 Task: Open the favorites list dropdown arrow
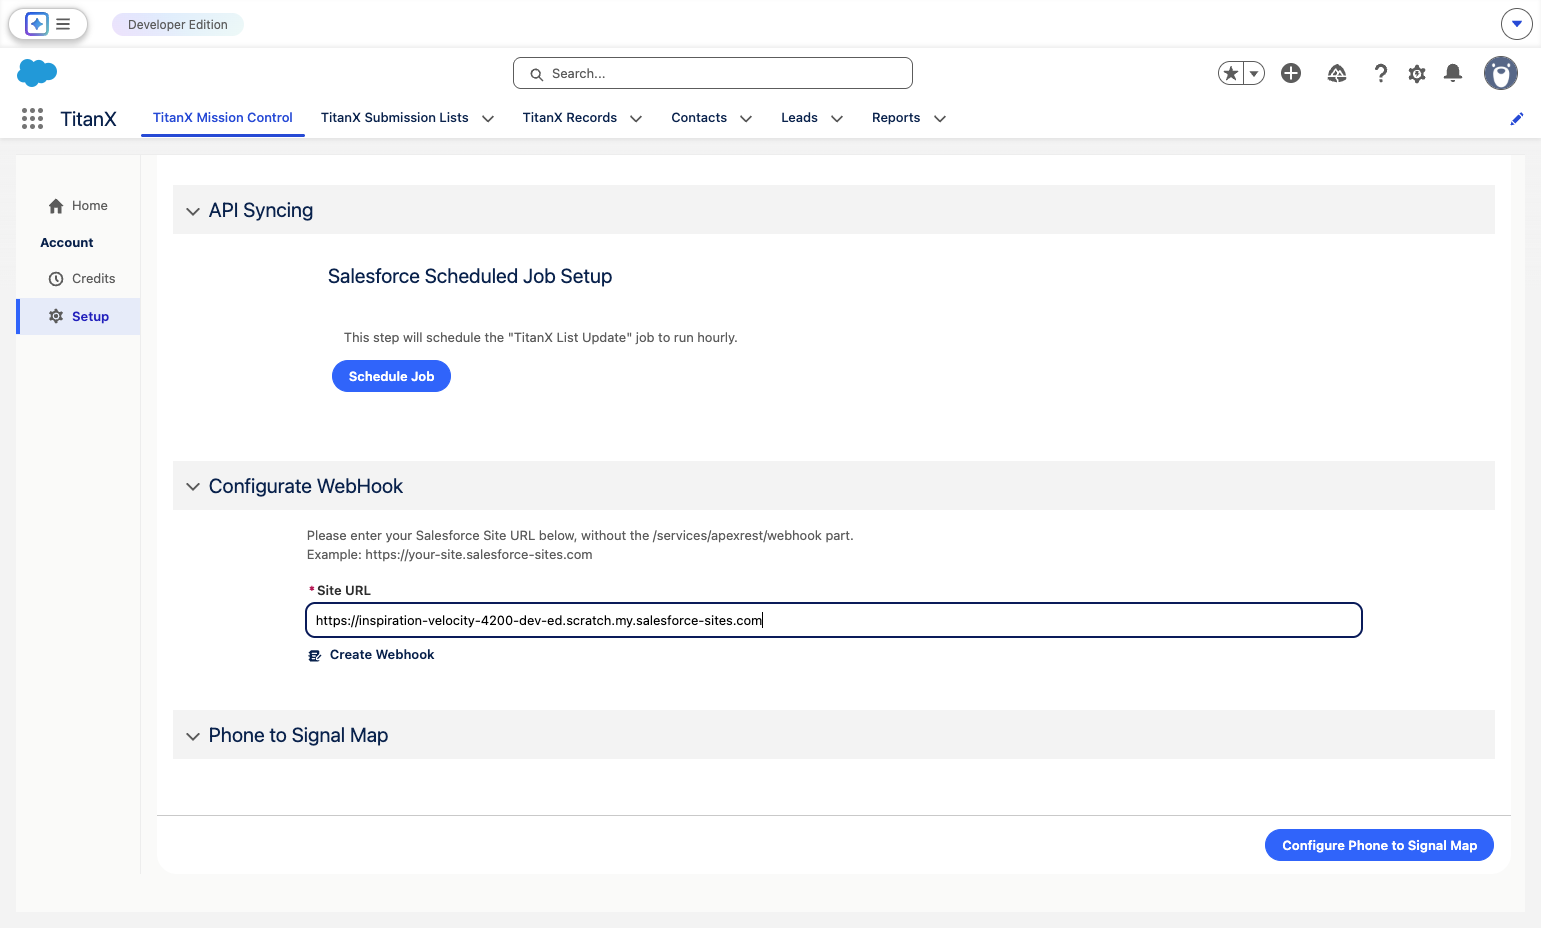click(1254, 73)
